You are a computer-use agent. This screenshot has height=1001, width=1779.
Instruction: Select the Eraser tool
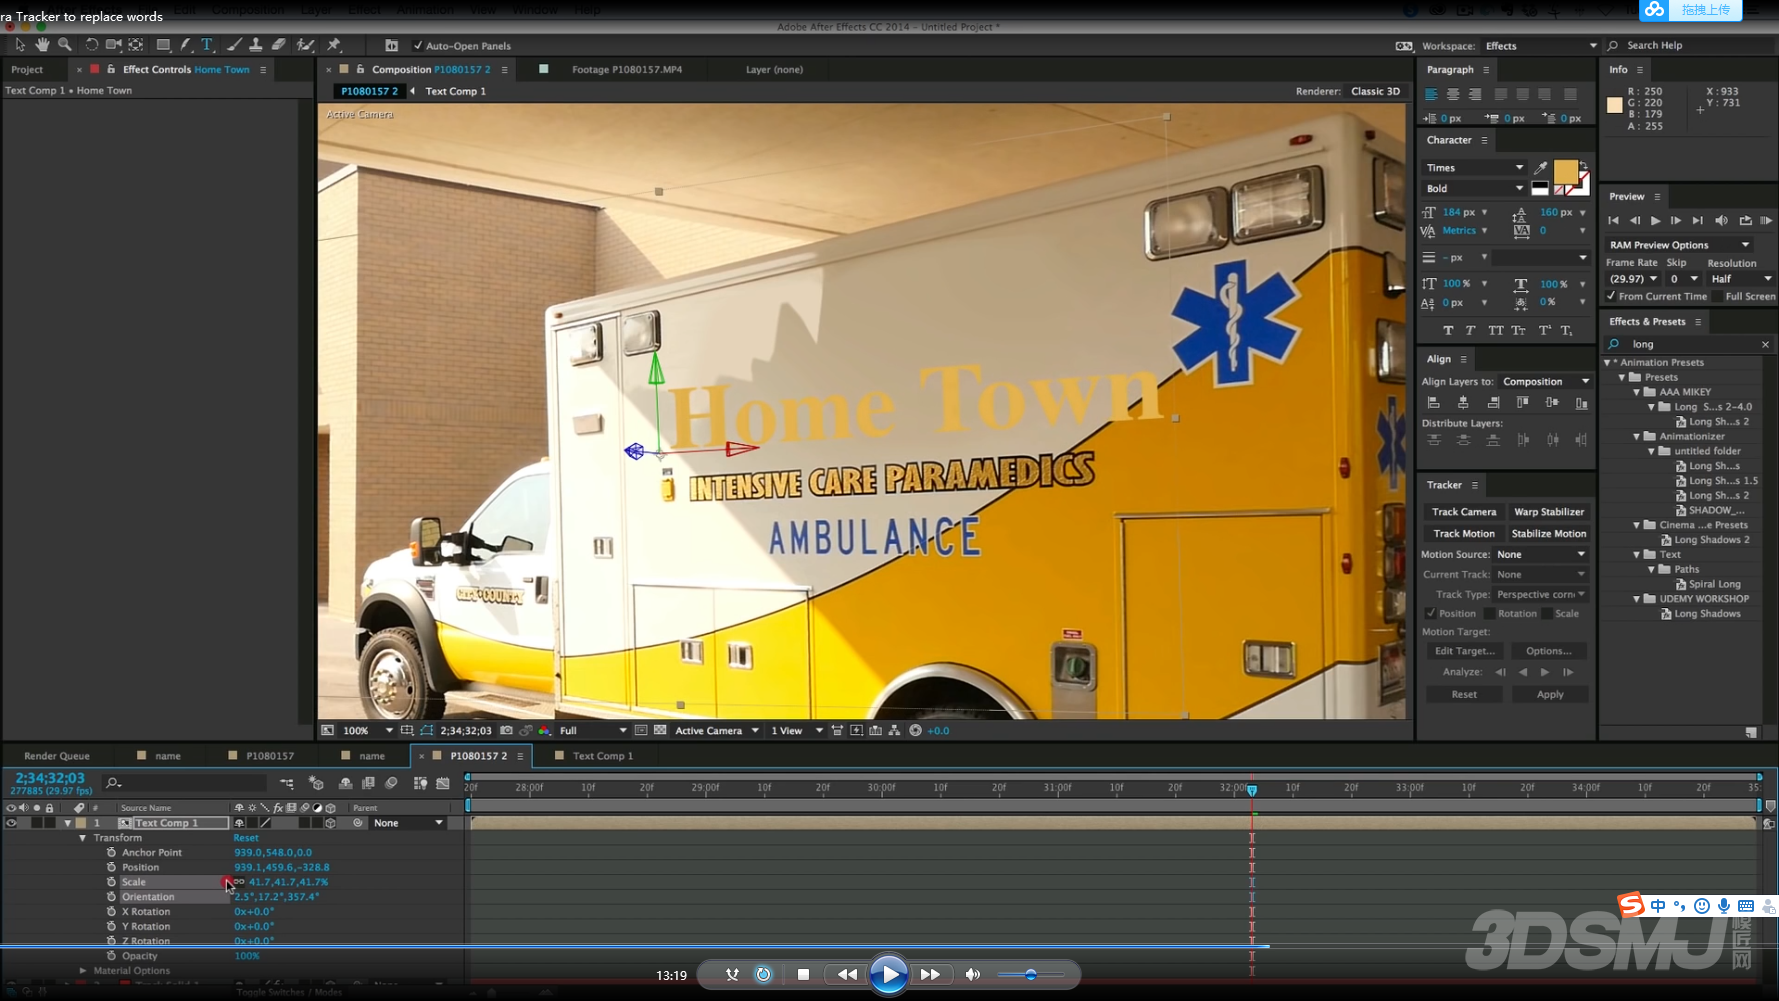(x=279, y=45)
